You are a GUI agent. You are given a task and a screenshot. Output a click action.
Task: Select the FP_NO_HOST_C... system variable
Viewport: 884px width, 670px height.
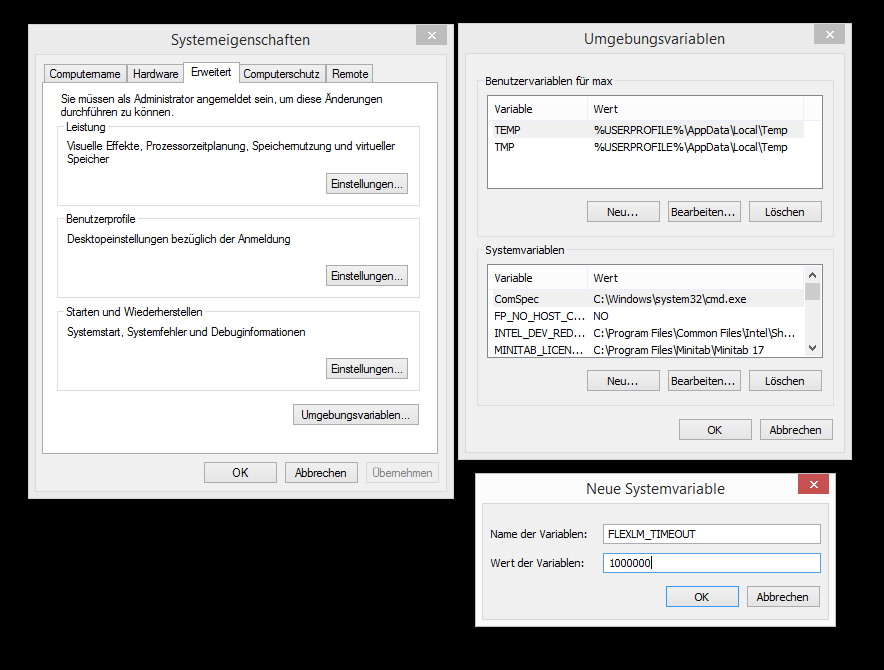[648, 316]
